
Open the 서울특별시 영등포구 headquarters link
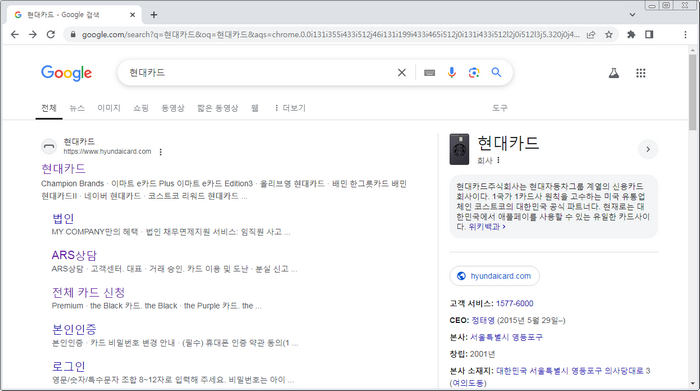[506, 337]
